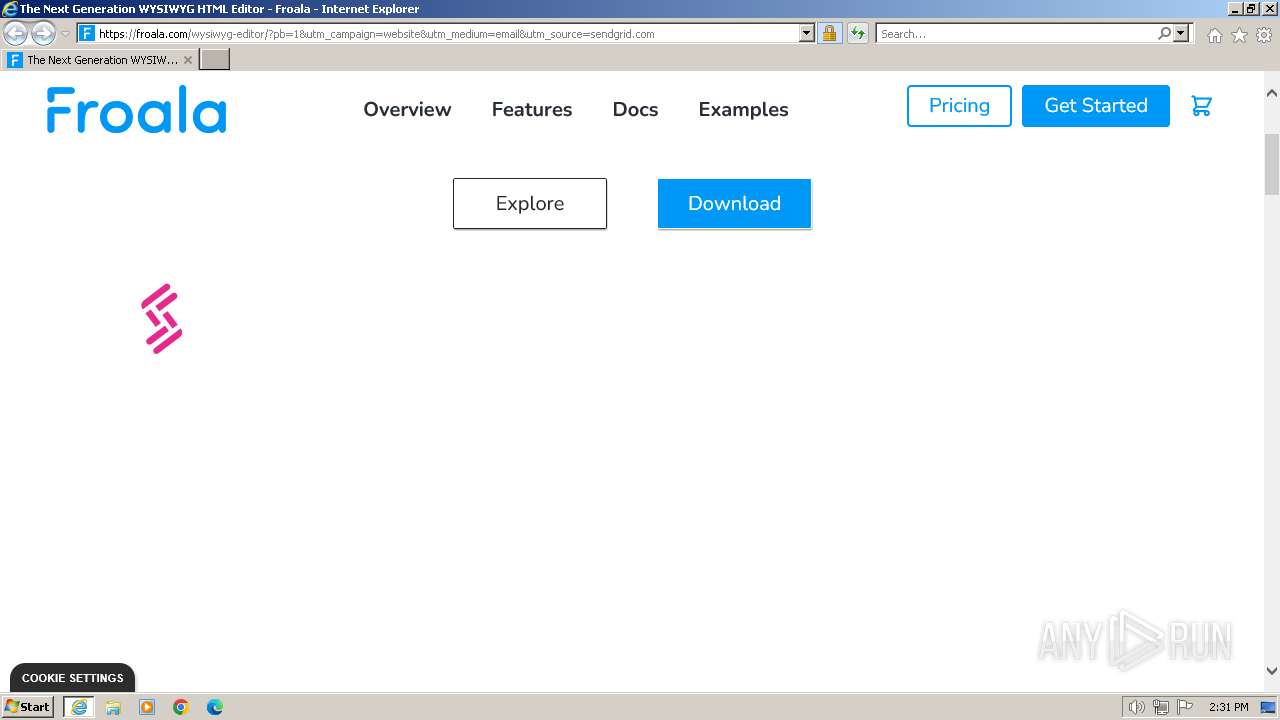Image resolution: width=1280 pixels, height=720 pixels.
Task: Open Favorites star icon
Action: point(1239,35)
